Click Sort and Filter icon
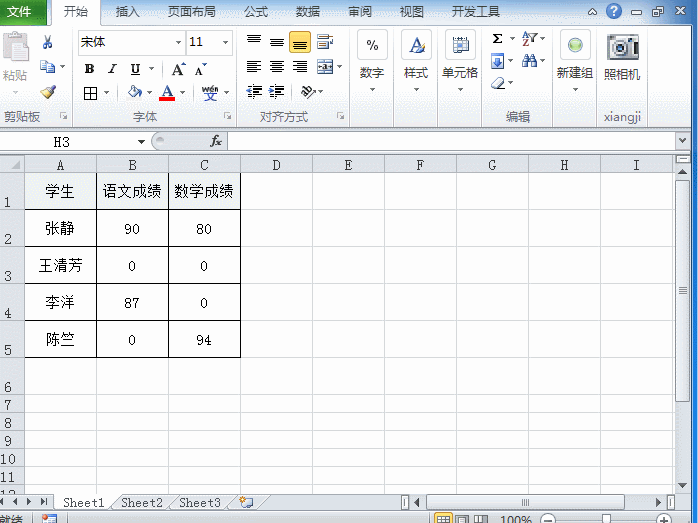This screenshot has width=698, height=523. 529,38
